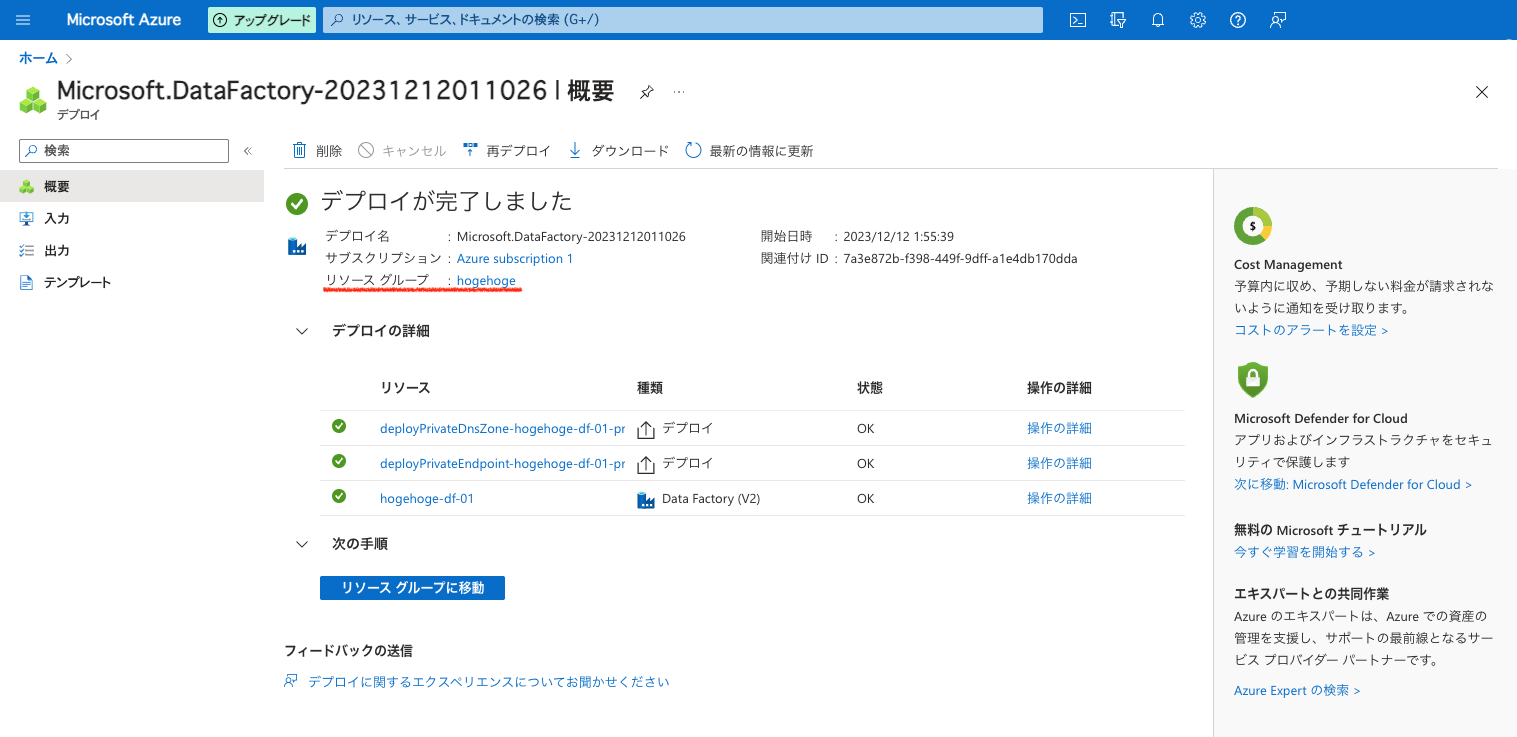Open deployPrivateDnsZone-hogehoge-df-01 resource link
This screenshot has width=1517, height=737.
(502, 429)
